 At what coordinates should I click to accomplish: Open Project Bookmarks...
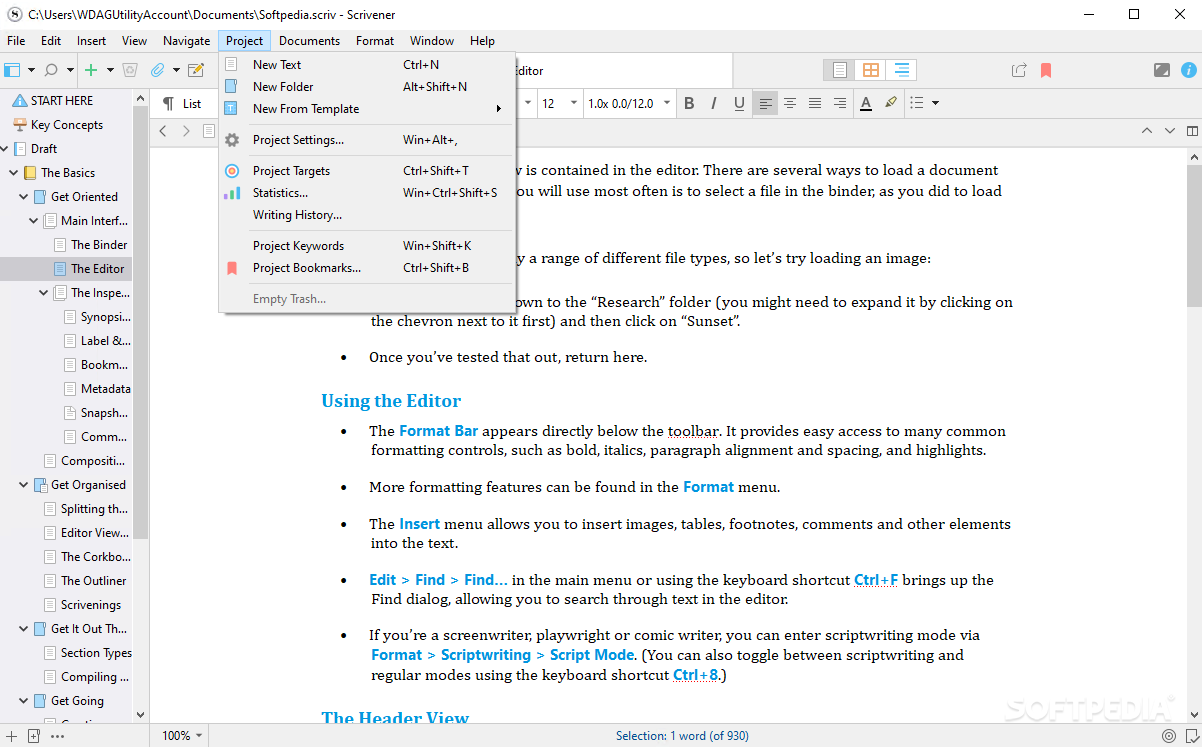[x=367, y=268]
